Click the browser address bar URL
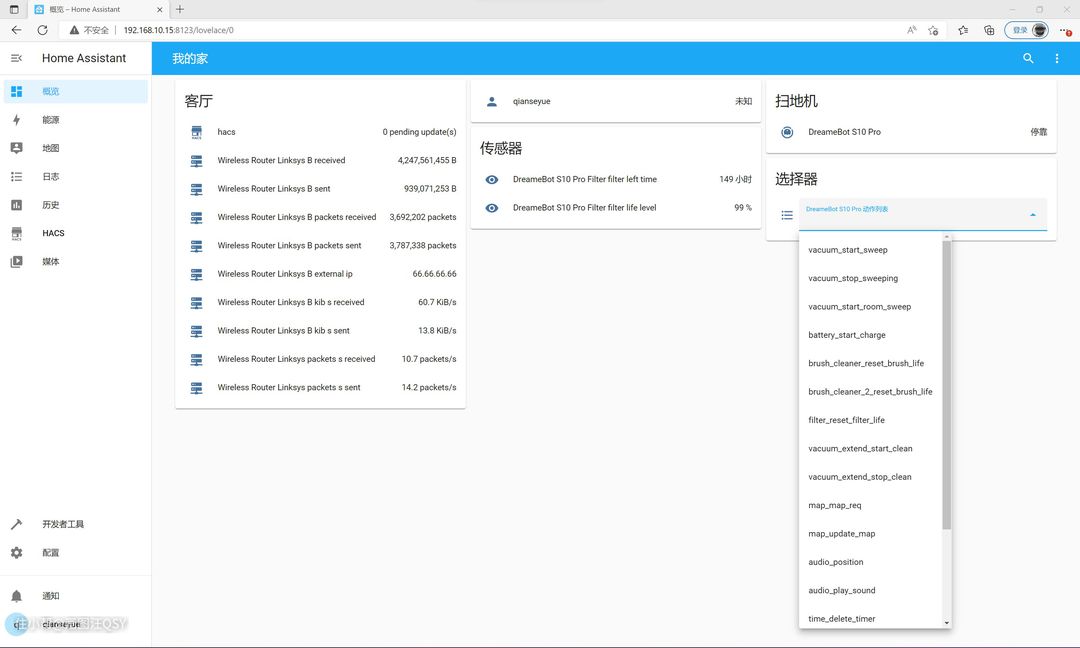Viewport: 1080px width, 648px height. 178,30
